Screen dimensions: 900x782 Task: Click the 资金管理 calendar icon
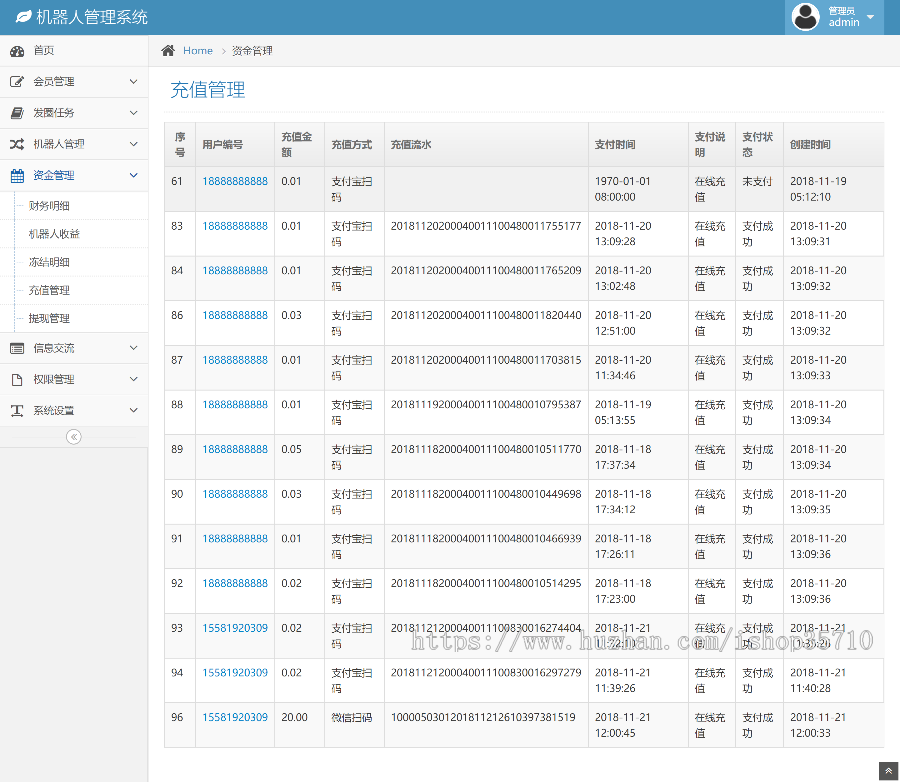(x=17, y=176)
